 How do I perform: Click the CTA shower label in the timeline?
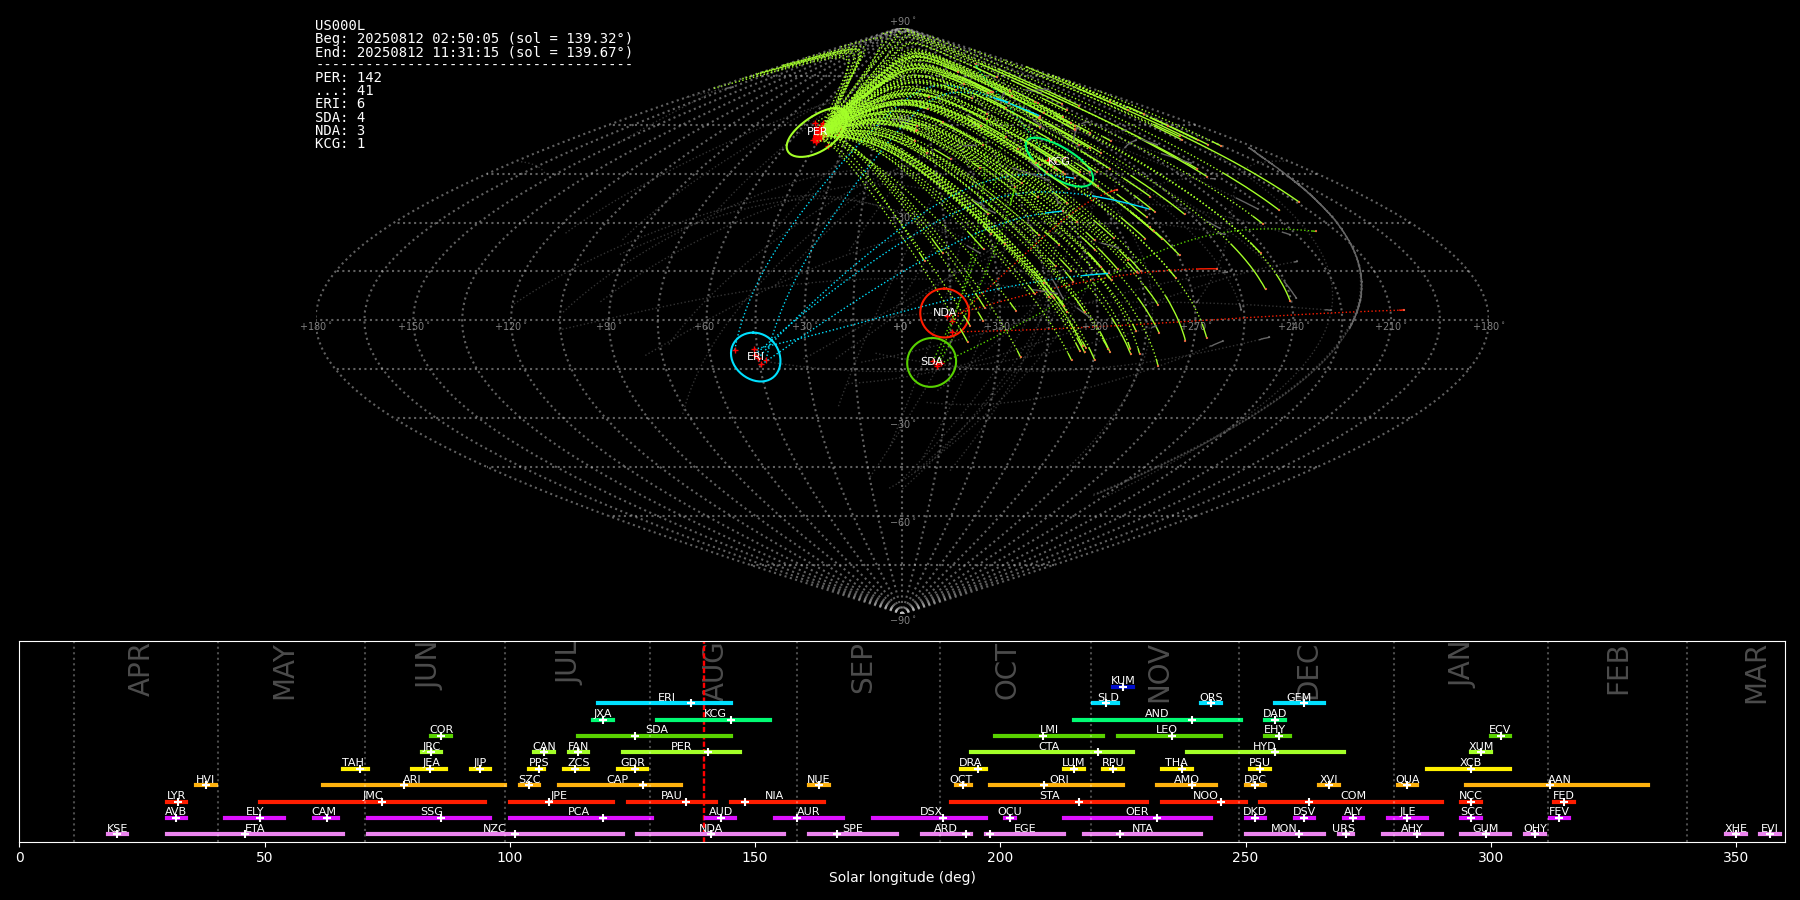pyautogui.click(x=1049, y=747)
